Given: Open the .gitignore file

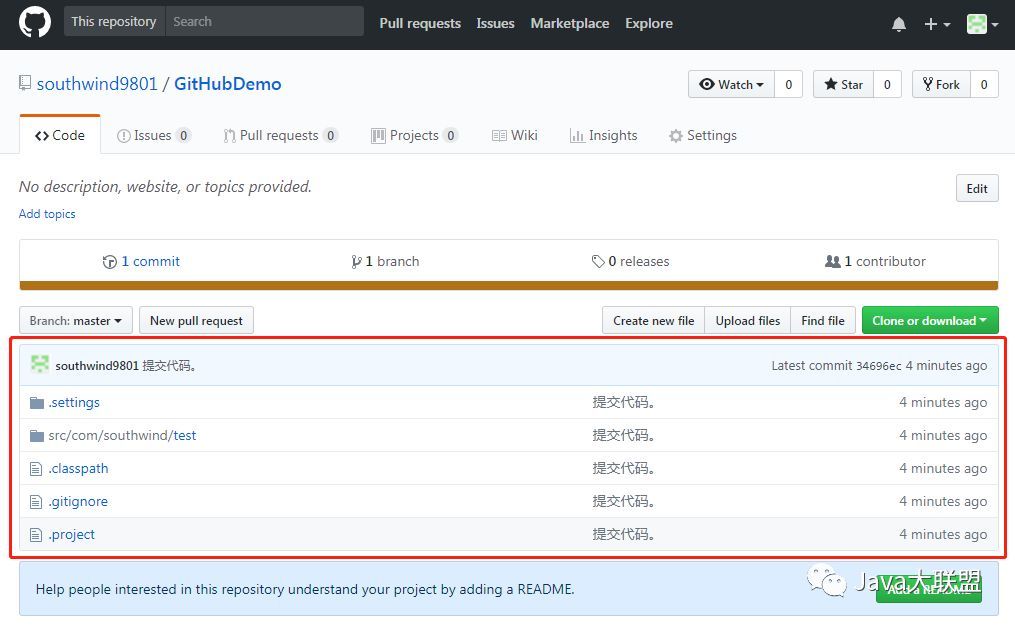Looking at the screenshot, I should (78, 502).
